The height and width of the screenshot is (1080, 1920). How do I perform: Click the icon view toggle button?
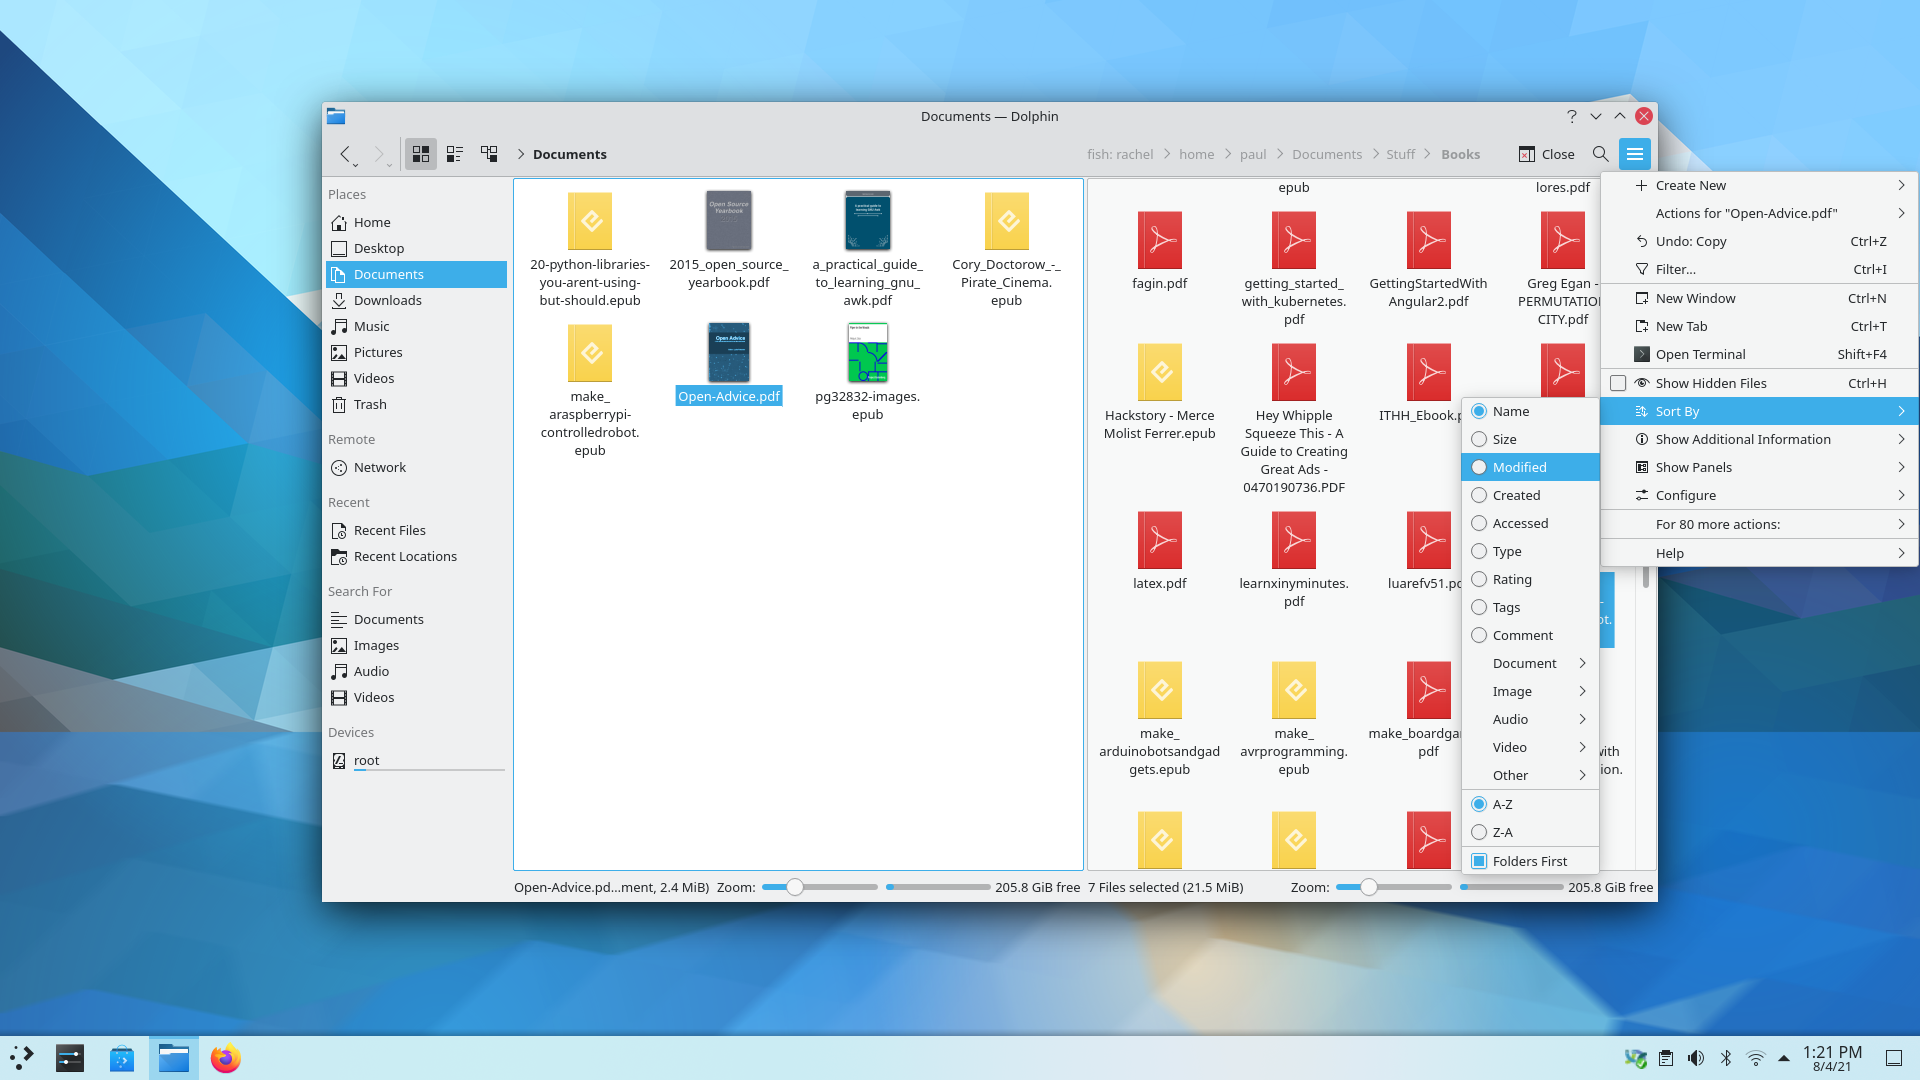(x=419, y=153)
